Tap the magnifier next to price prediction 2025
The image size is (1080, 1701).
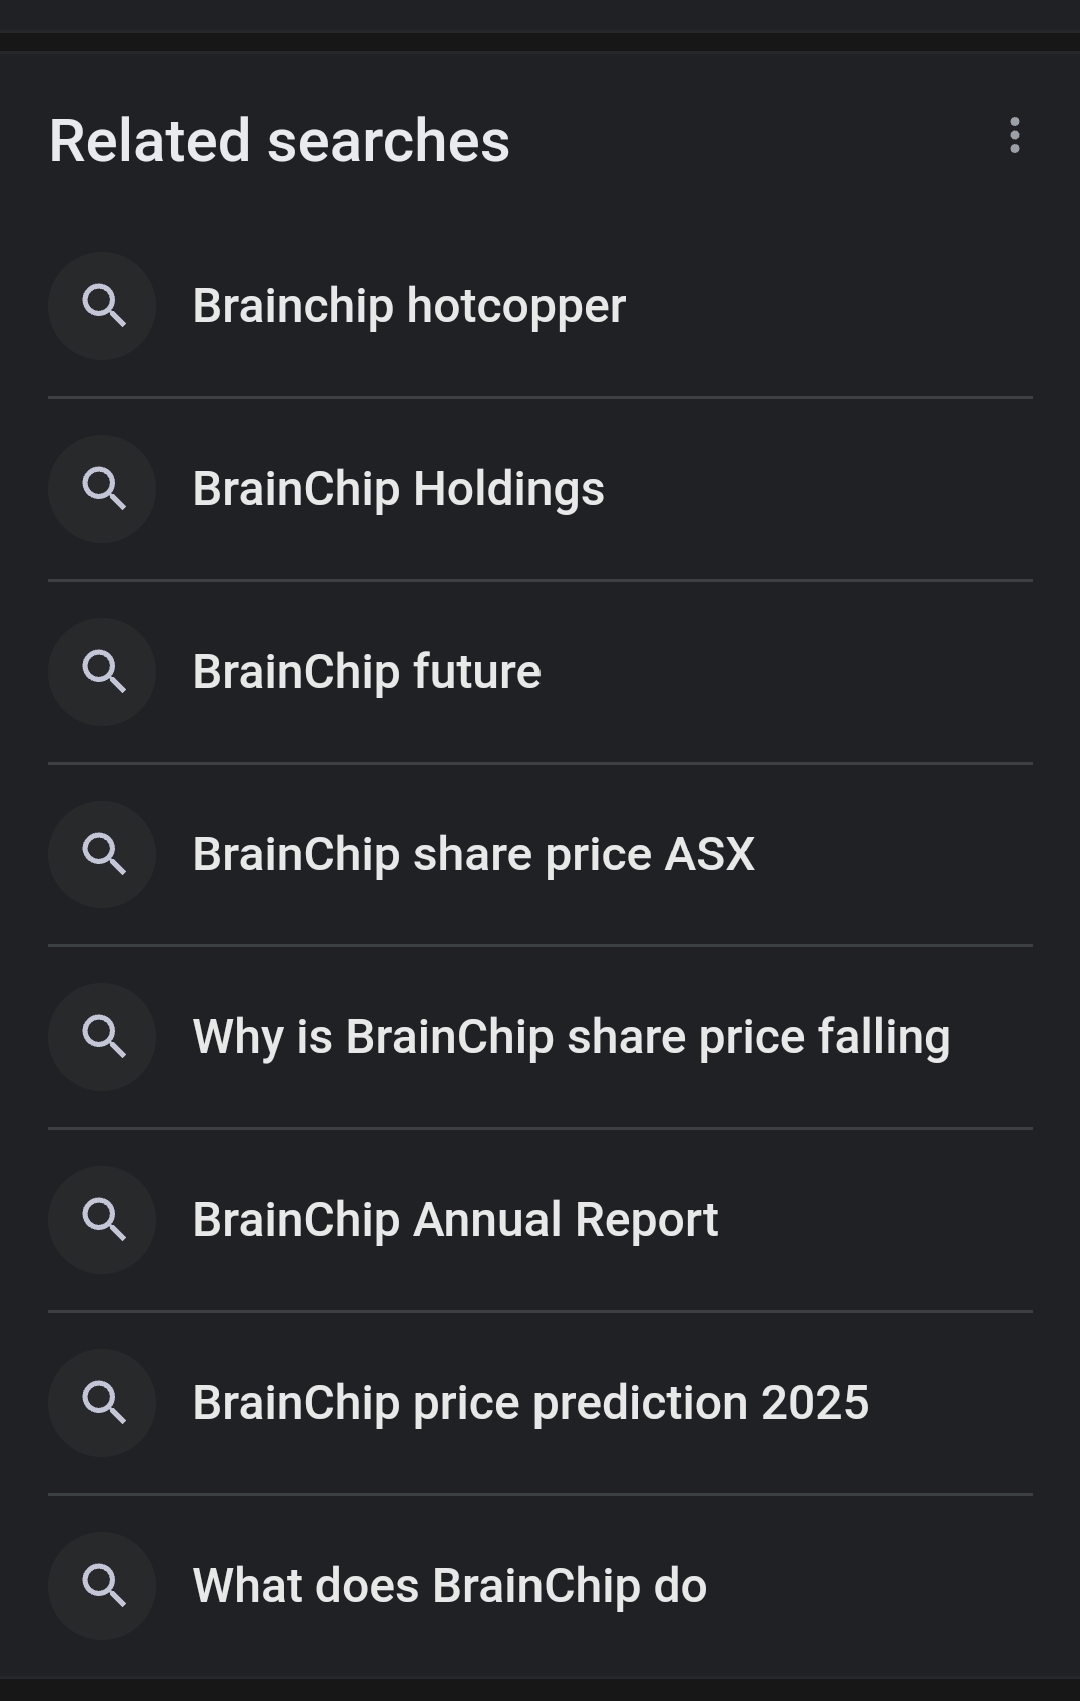pyautogui.click(x=103, y=1403)
